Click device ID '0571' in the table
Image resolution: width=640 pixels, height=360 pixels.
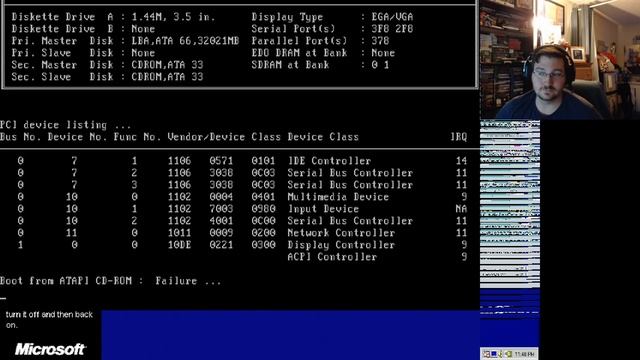coord(221,161)
